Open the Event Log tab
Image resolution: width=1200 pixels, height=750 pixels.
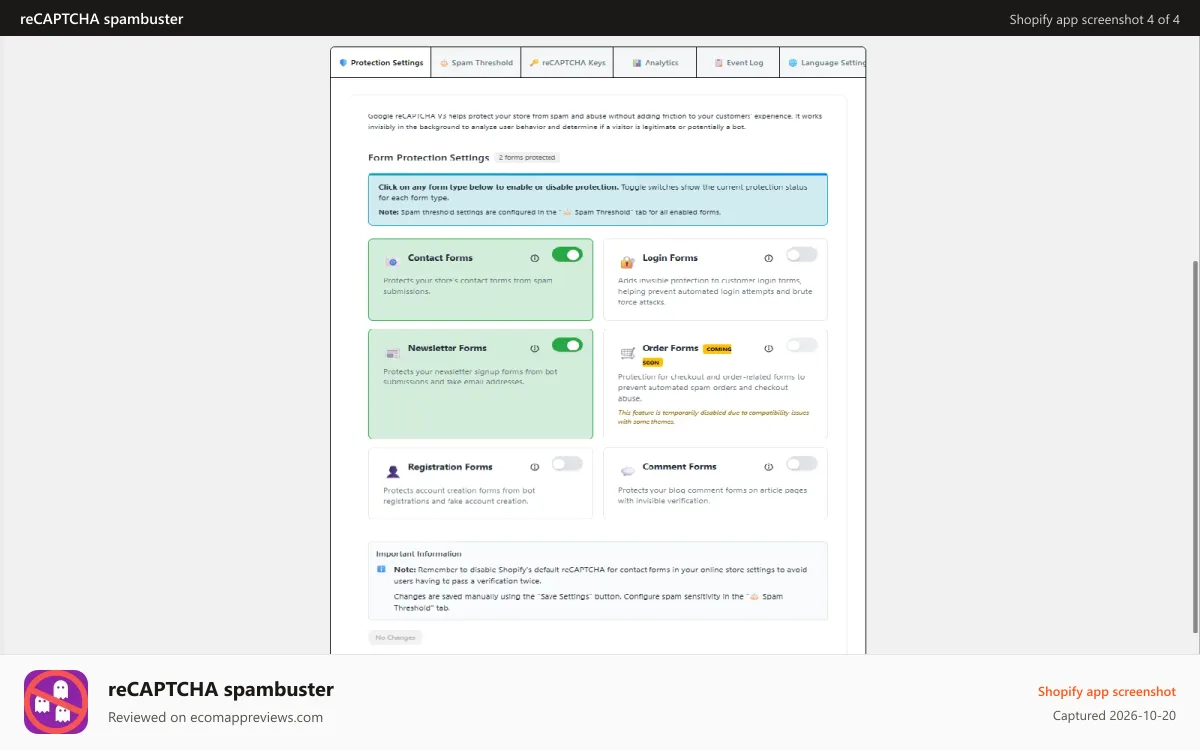point(738,62)
